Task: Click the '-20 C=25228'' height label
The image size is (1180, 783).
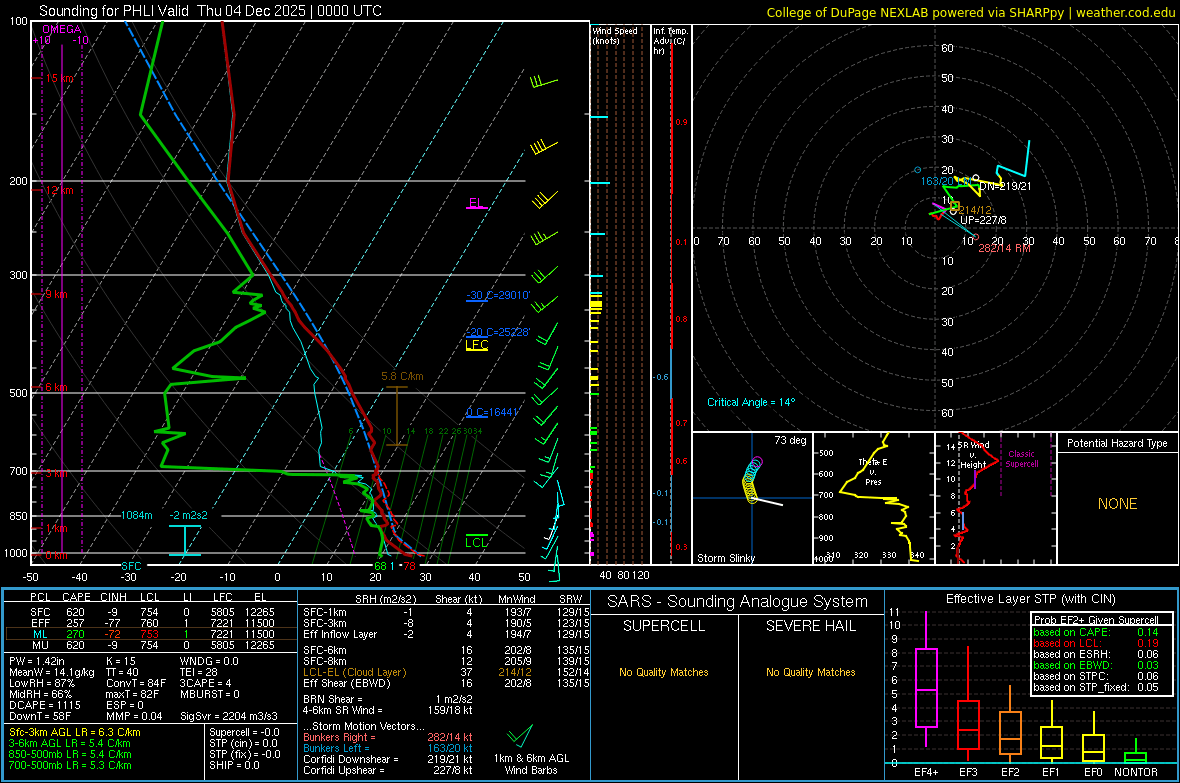Action: pyautogui.click(x=498, y=332)
